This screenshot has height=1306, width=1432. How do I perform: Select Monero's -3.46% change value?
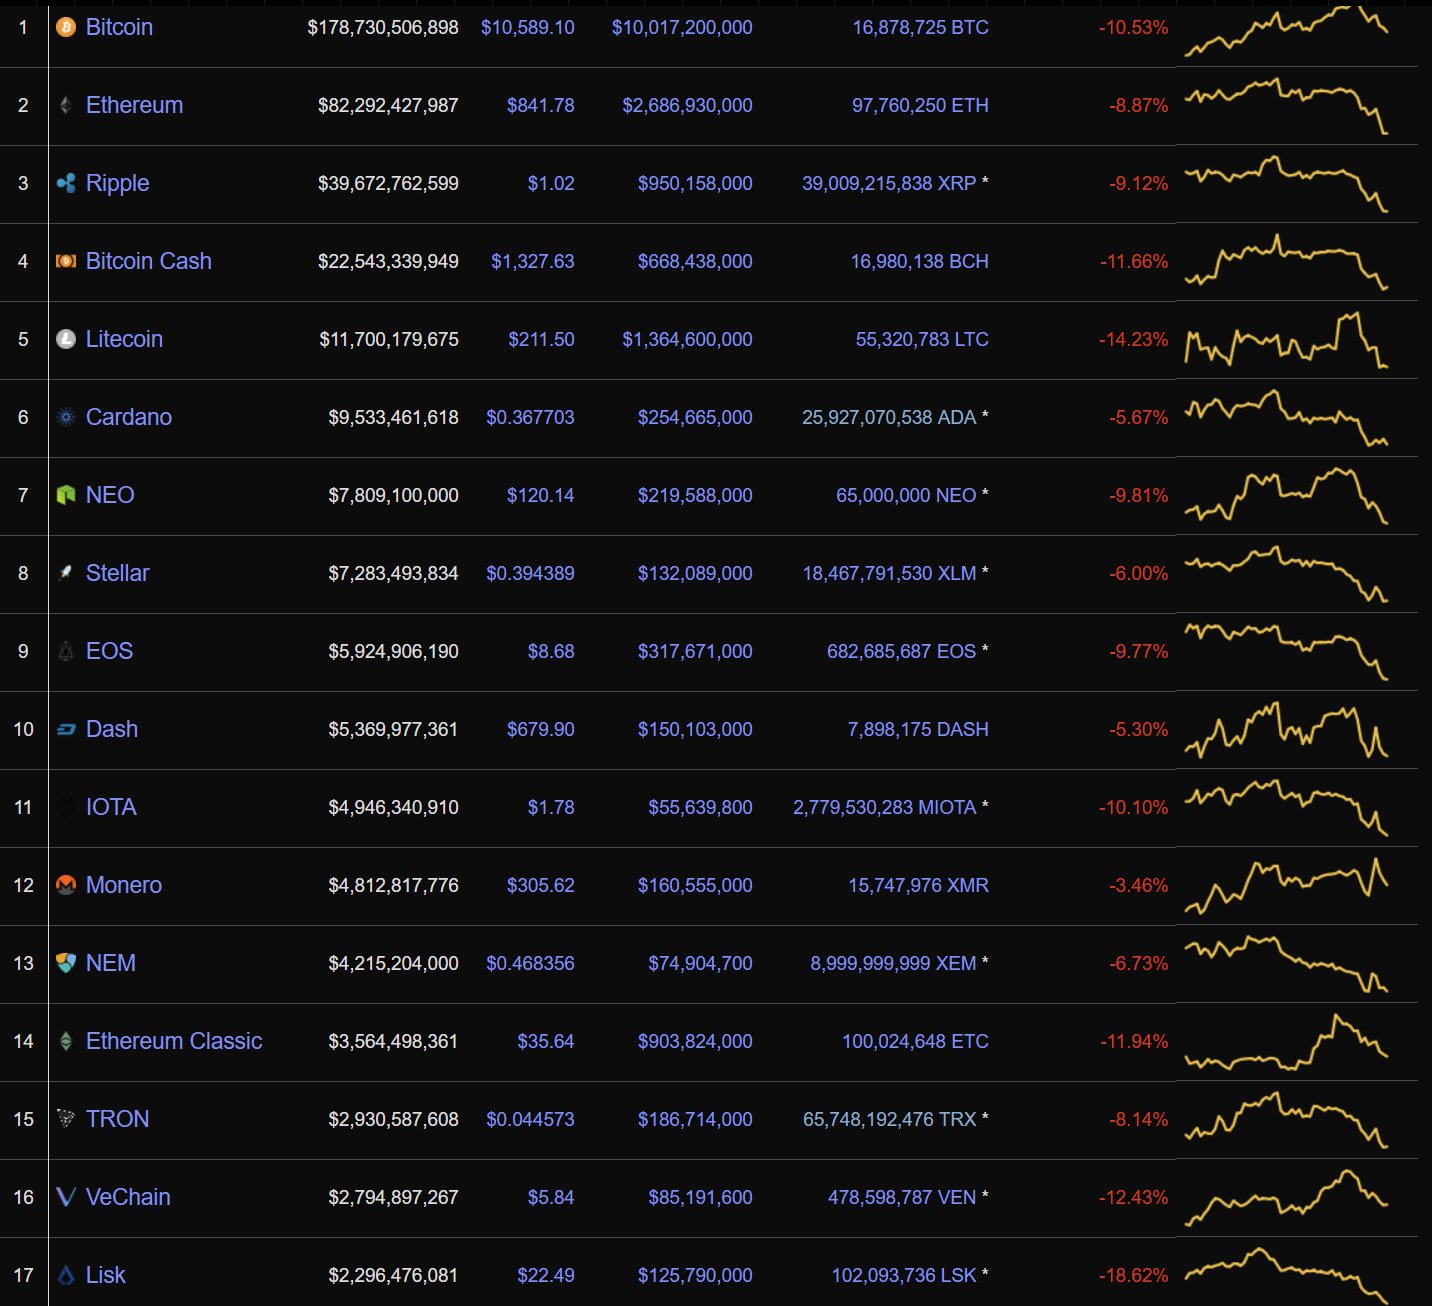coord(1139,885)
